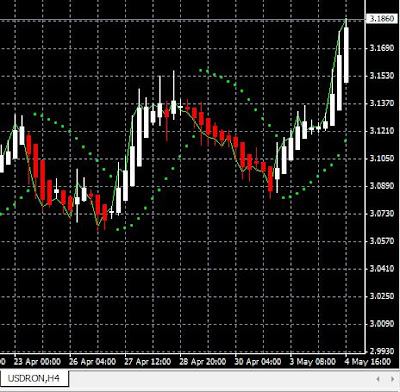The width and height of the screenshot is (400, 392).
Task: Click the 30 Apr 04:00 time label
Action: pyautogui.click(x=258, y=362)
